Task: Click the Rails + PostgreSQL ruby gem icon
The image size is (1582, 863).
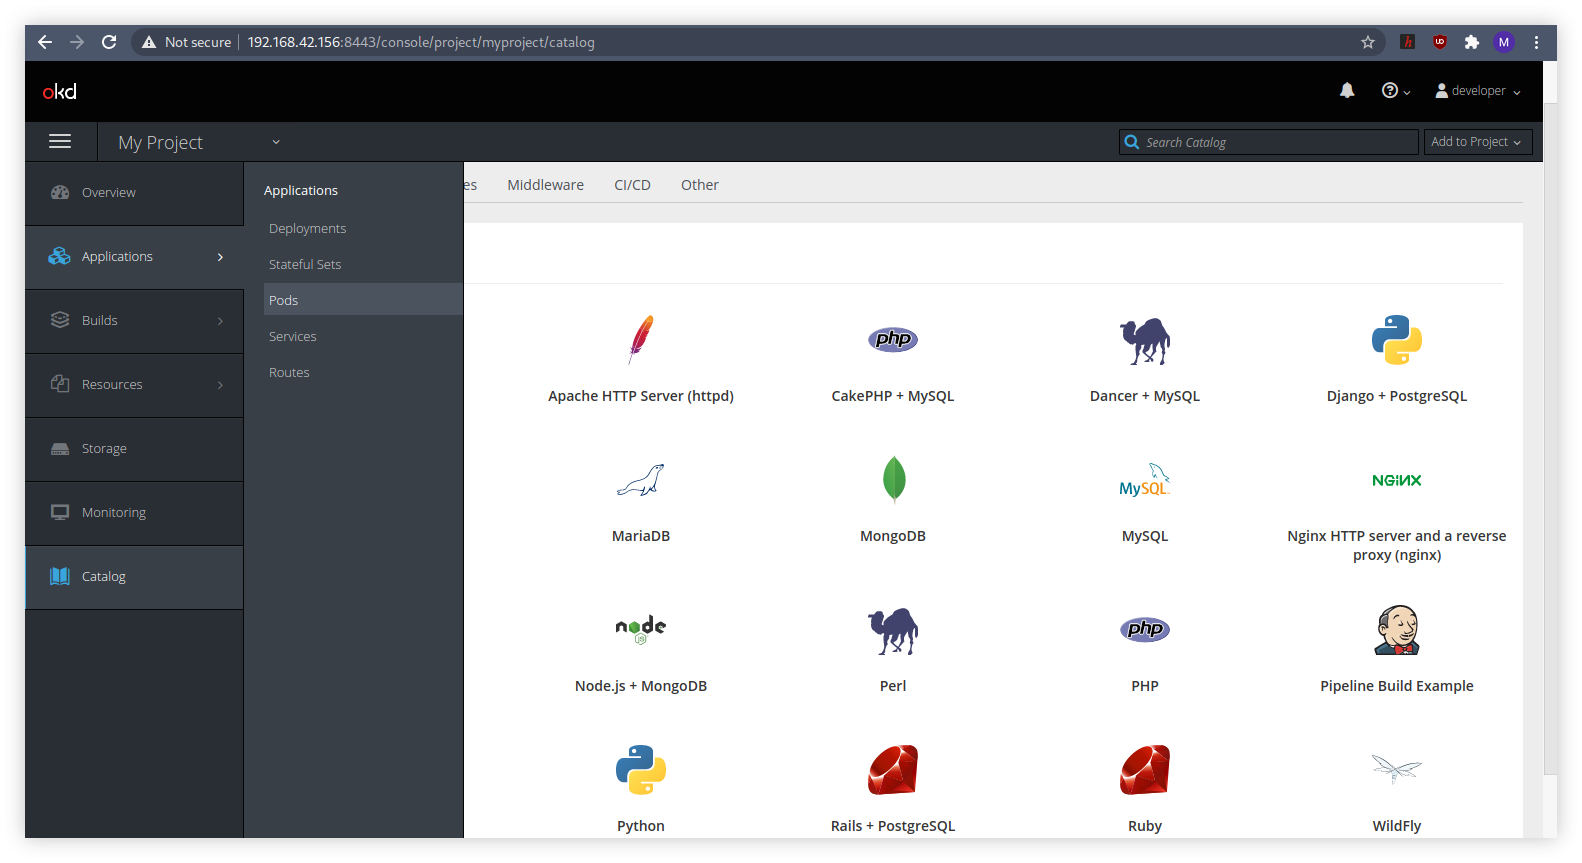Action: pyautogui.click(x=893, y=770)
